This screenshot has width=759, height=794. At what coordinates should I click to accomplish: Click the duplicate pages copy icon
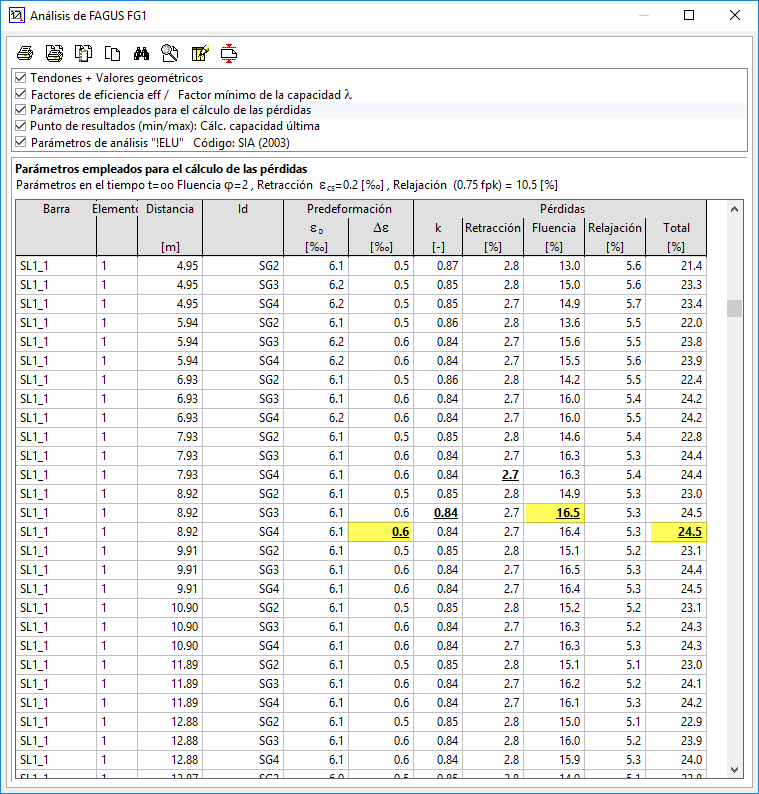[x=112, y=53]
